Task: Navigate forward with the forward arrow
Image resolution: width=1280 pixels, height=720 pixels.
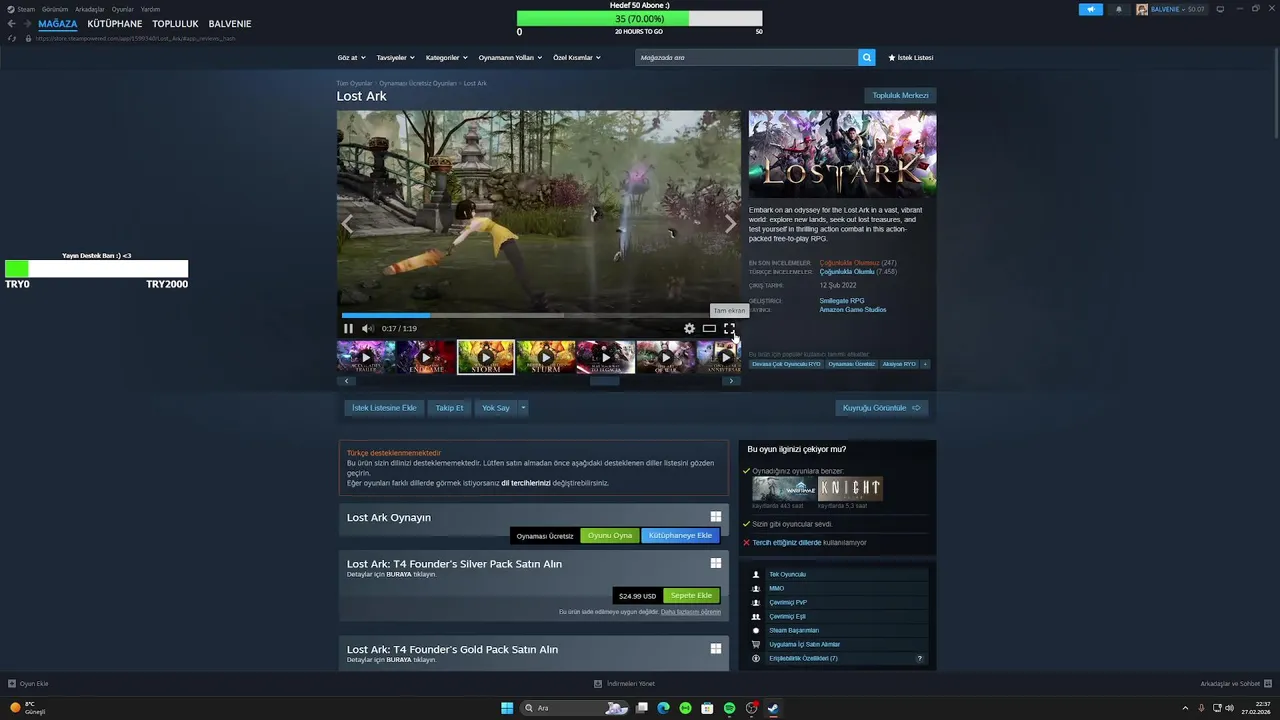Action: pos(27,24)
